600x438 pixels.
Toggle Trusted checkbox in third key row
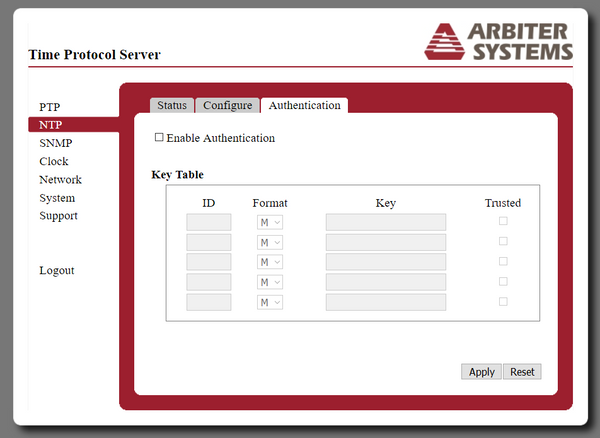coord(503,261)
